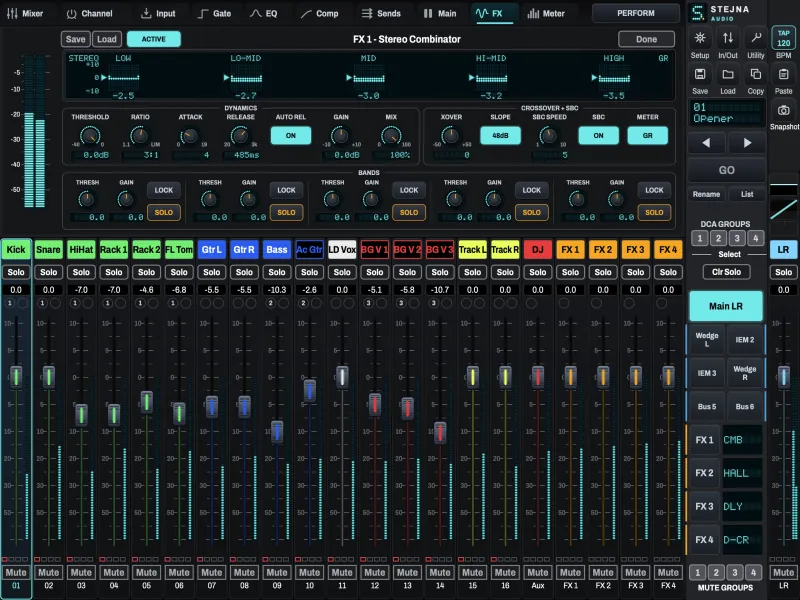Open the Sends tab

coord(381,13)
